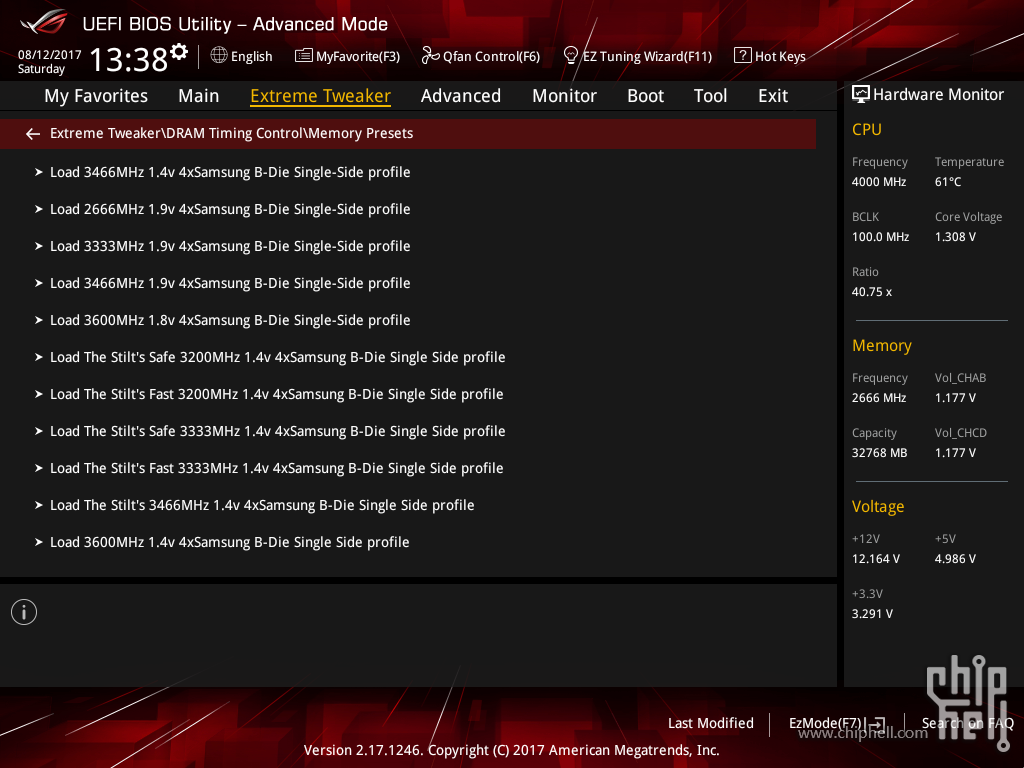This screenshot has width=1024, height=768.
Task: Click the EZ Tuning Wizard bulb icon
Action: pyautogui.click(x=570, y=56)
